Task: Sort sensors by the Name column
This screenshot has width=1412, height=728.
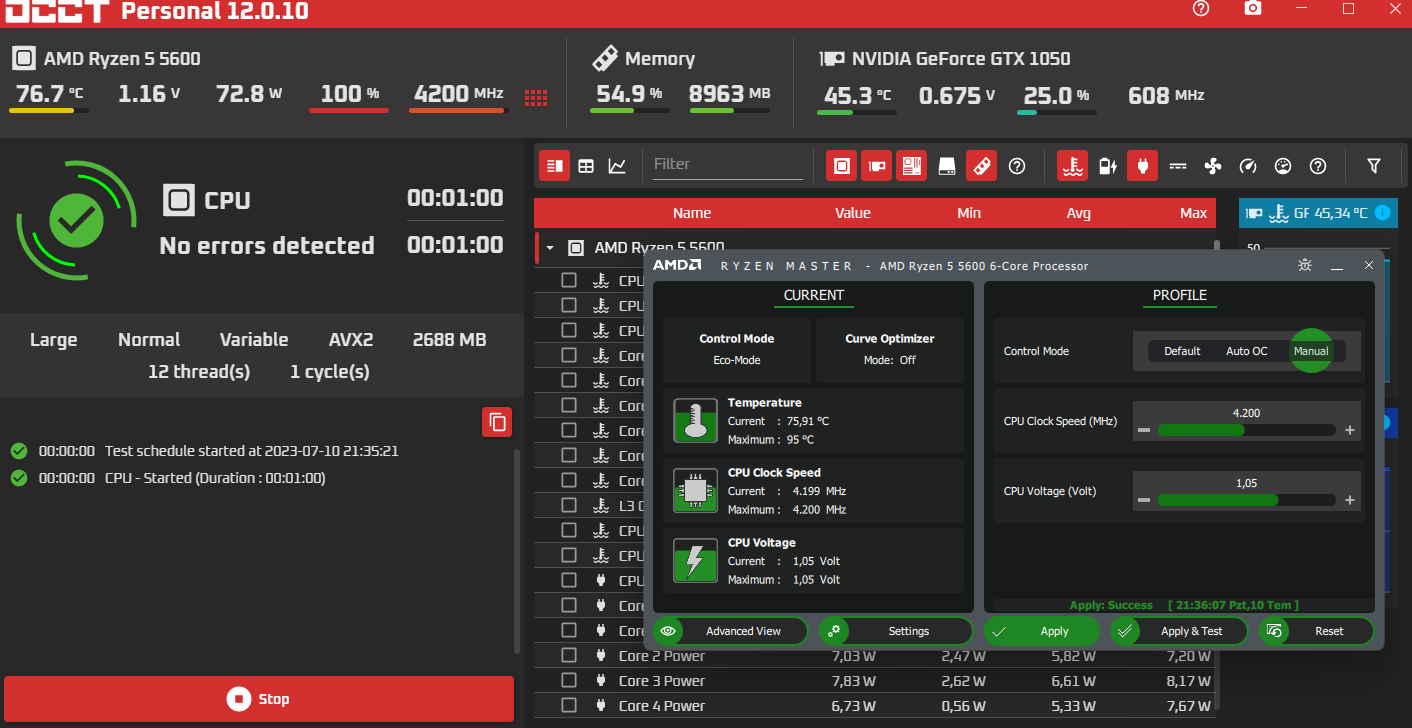Action: point(692,213)
